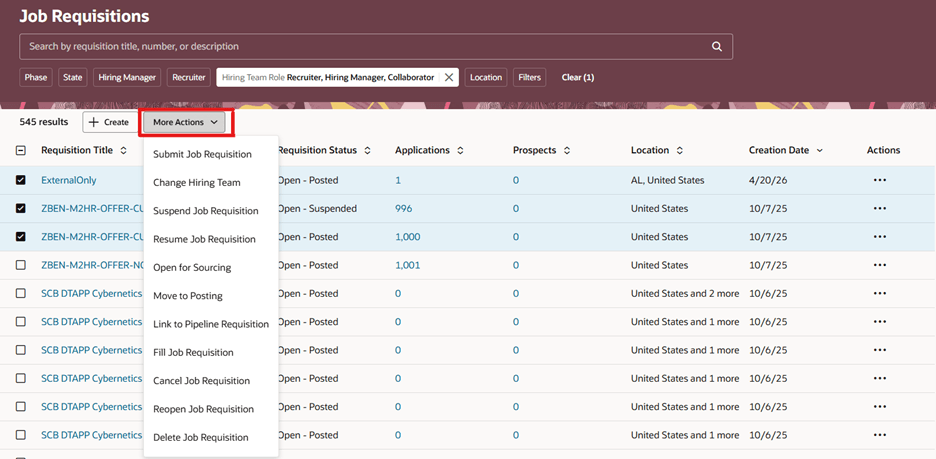Sort by Prospects column arrows

point(566,151)
